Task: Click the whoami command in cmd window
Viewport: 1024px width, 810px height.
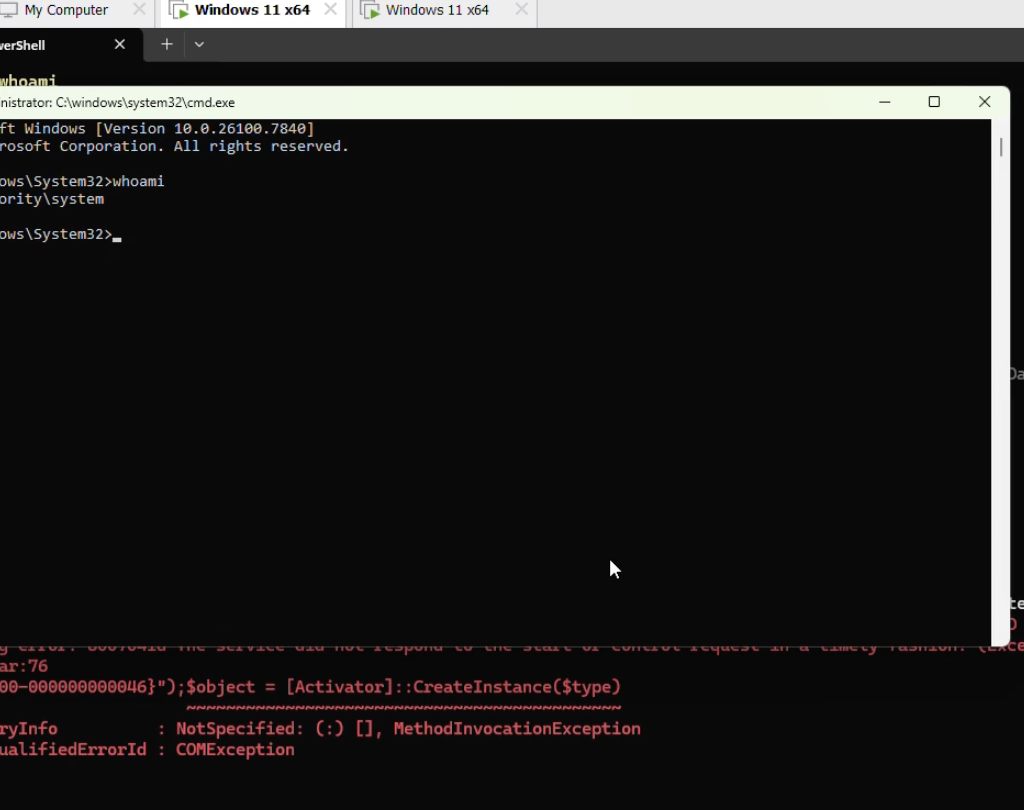Action: [x=138, y=181]
